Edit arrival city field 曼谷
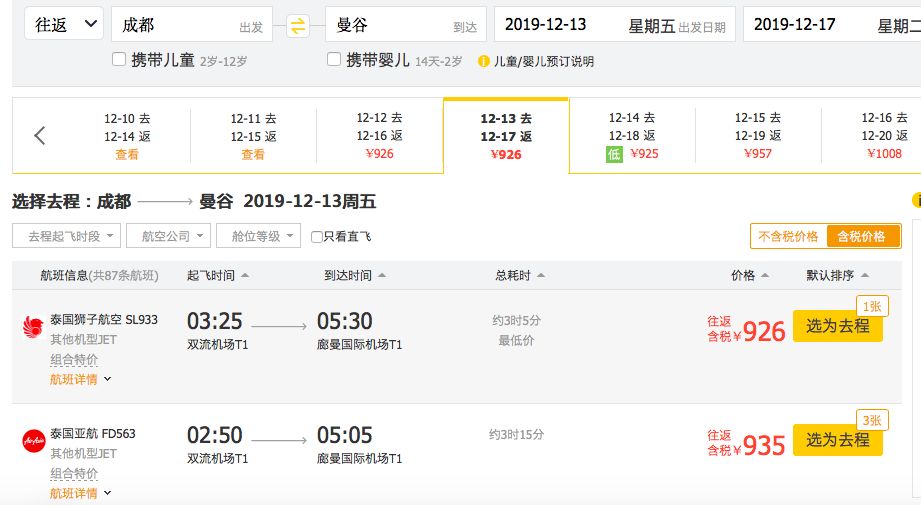Screen dimensions: 921x505 [405, 24]
